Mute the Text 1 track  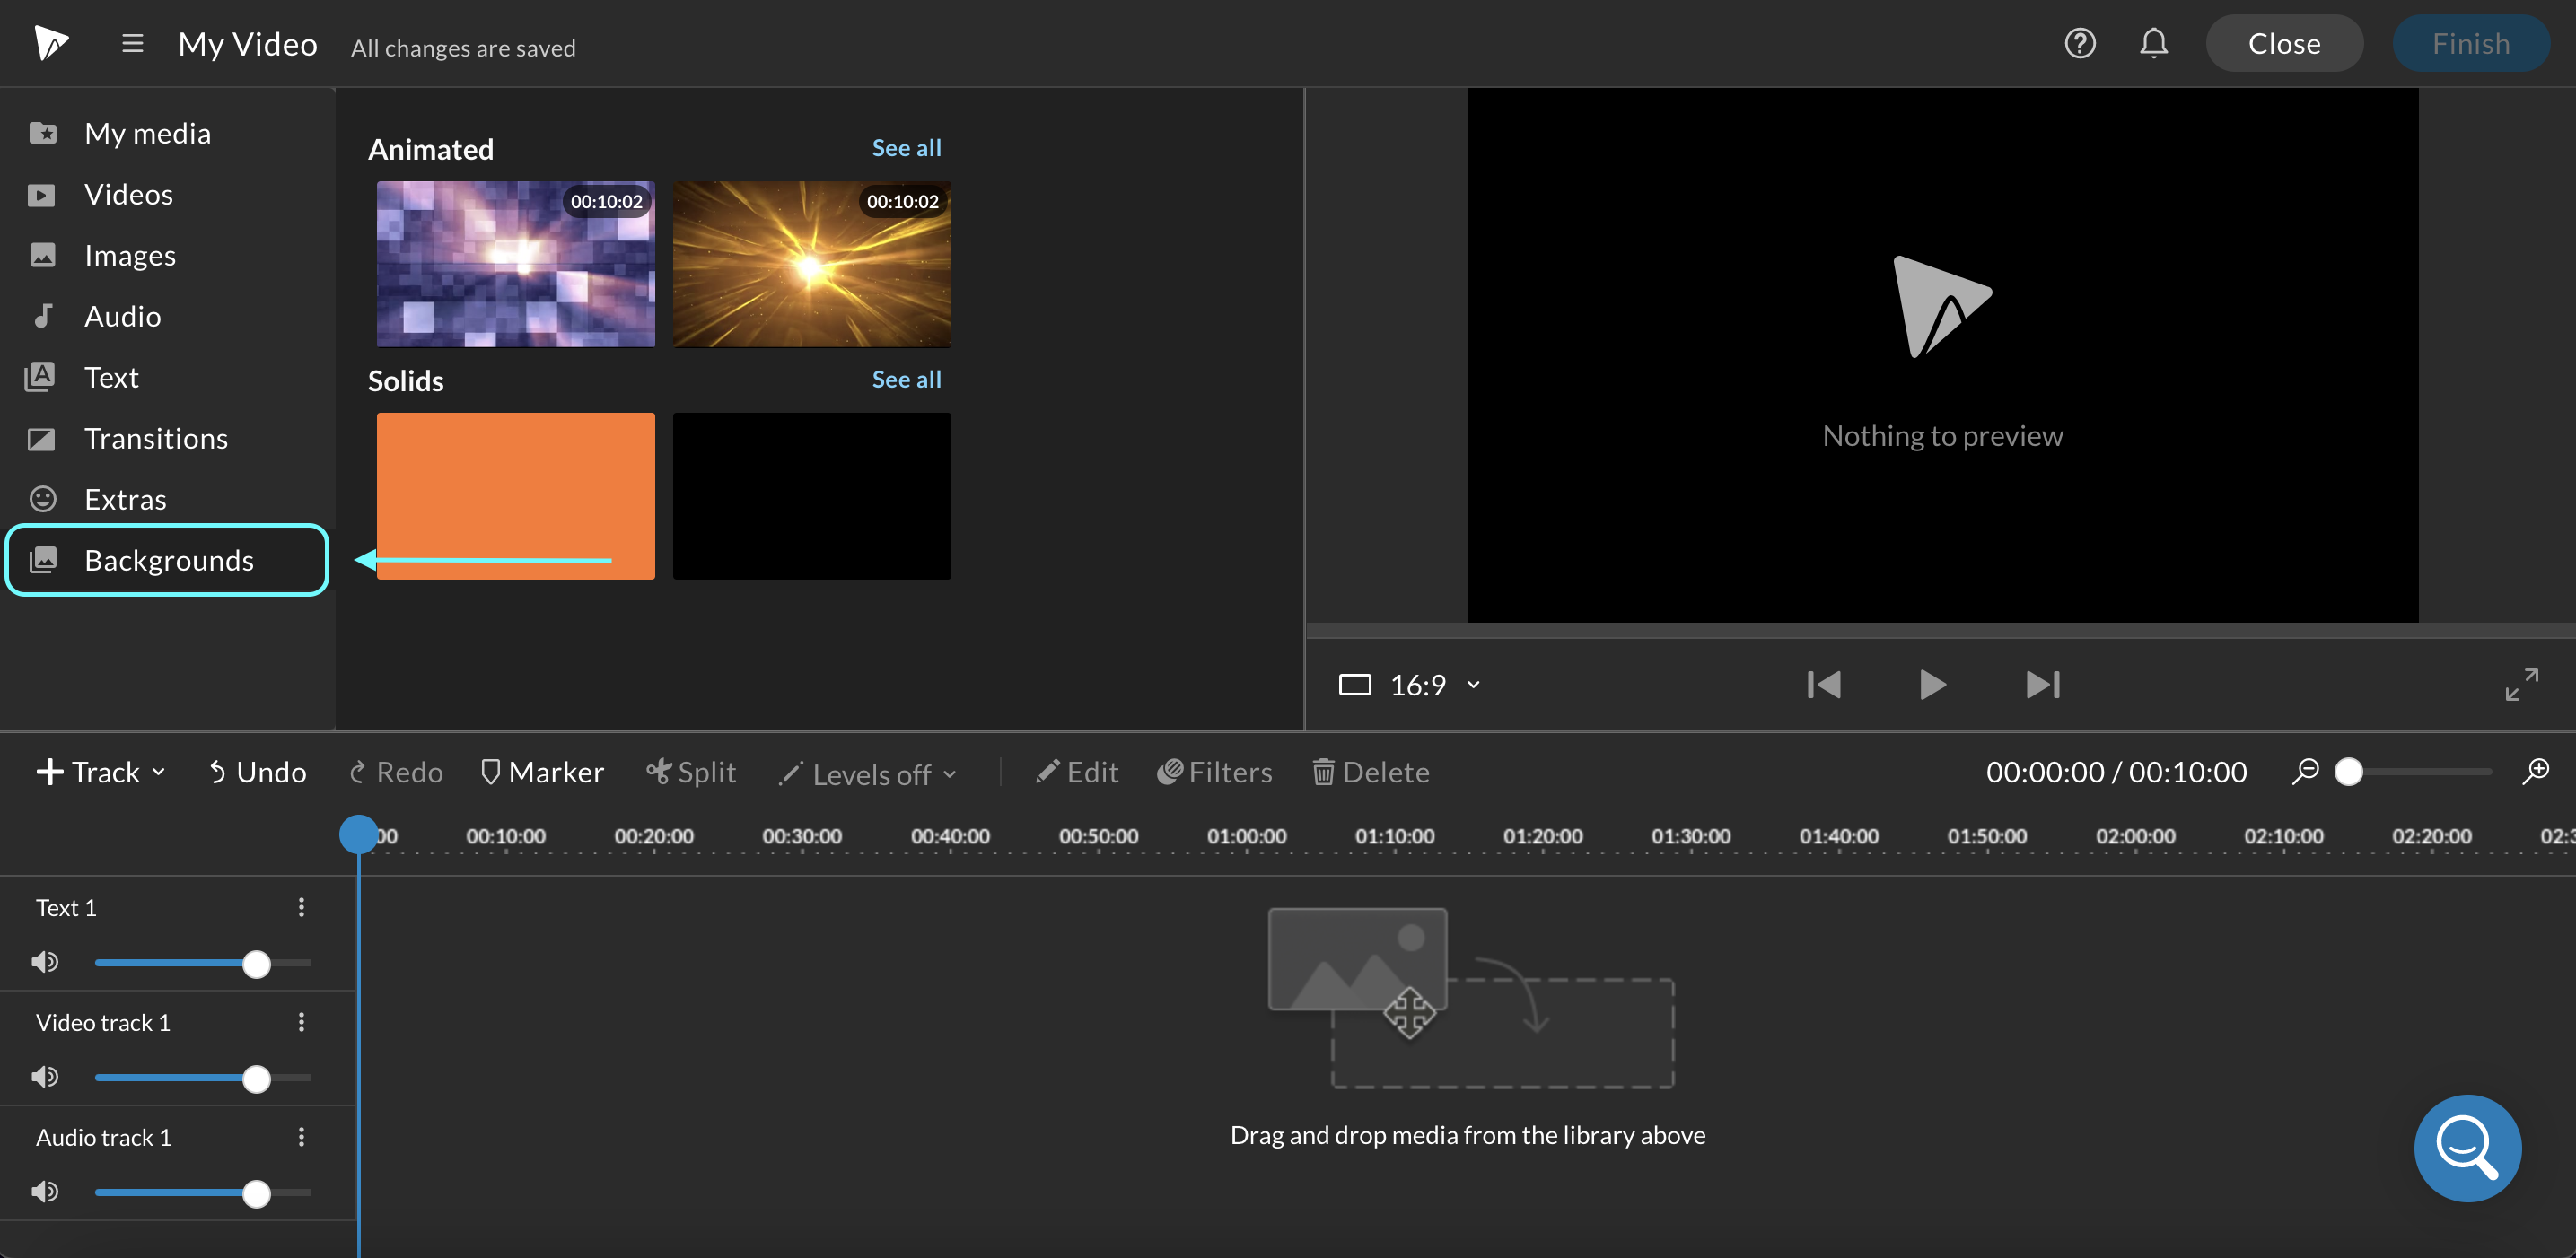pyautogui.click(x=45, y=962)
